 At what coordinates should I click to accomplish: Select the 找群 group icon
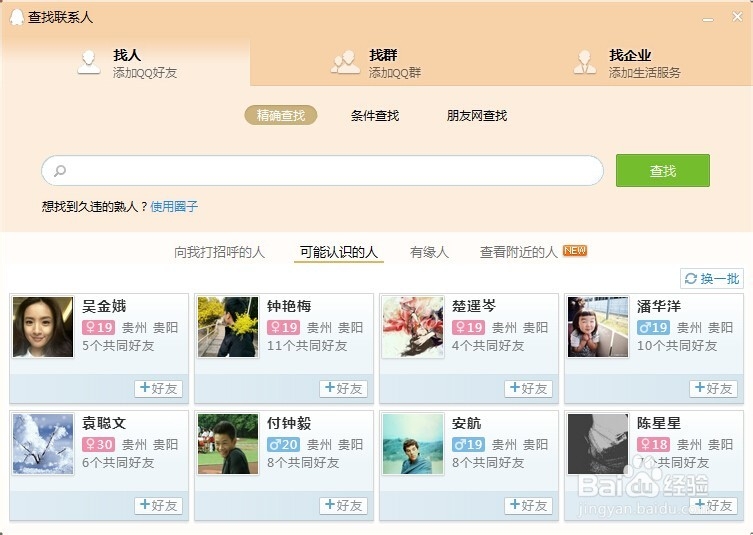click(345, 62)
